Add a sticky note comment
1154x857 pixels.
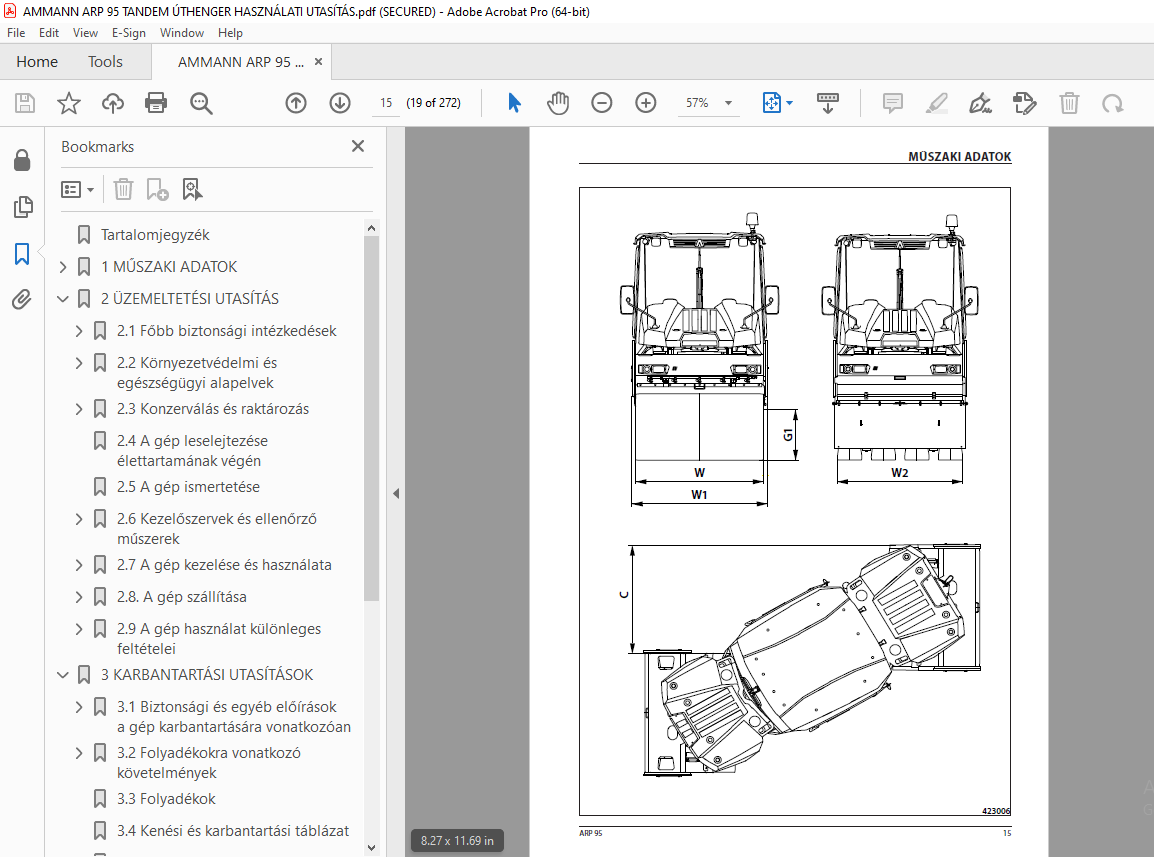(x=892, y=103)
